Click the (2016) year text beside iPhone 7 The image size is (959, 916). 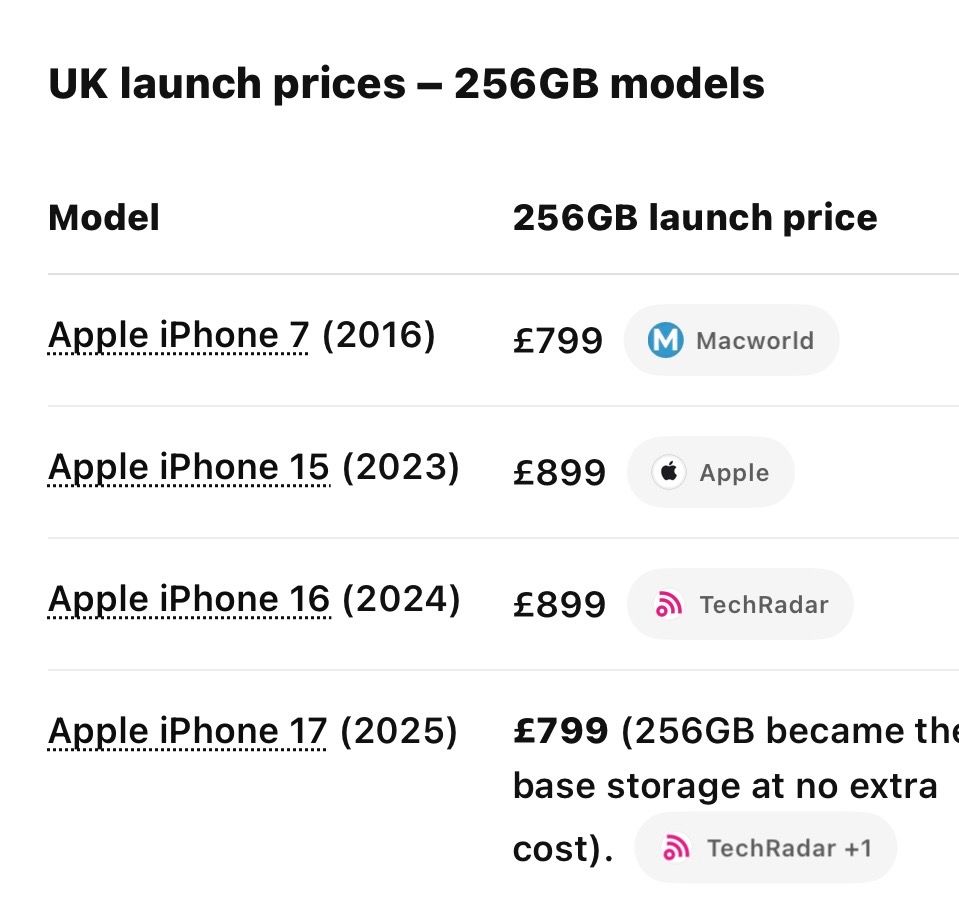379,335
